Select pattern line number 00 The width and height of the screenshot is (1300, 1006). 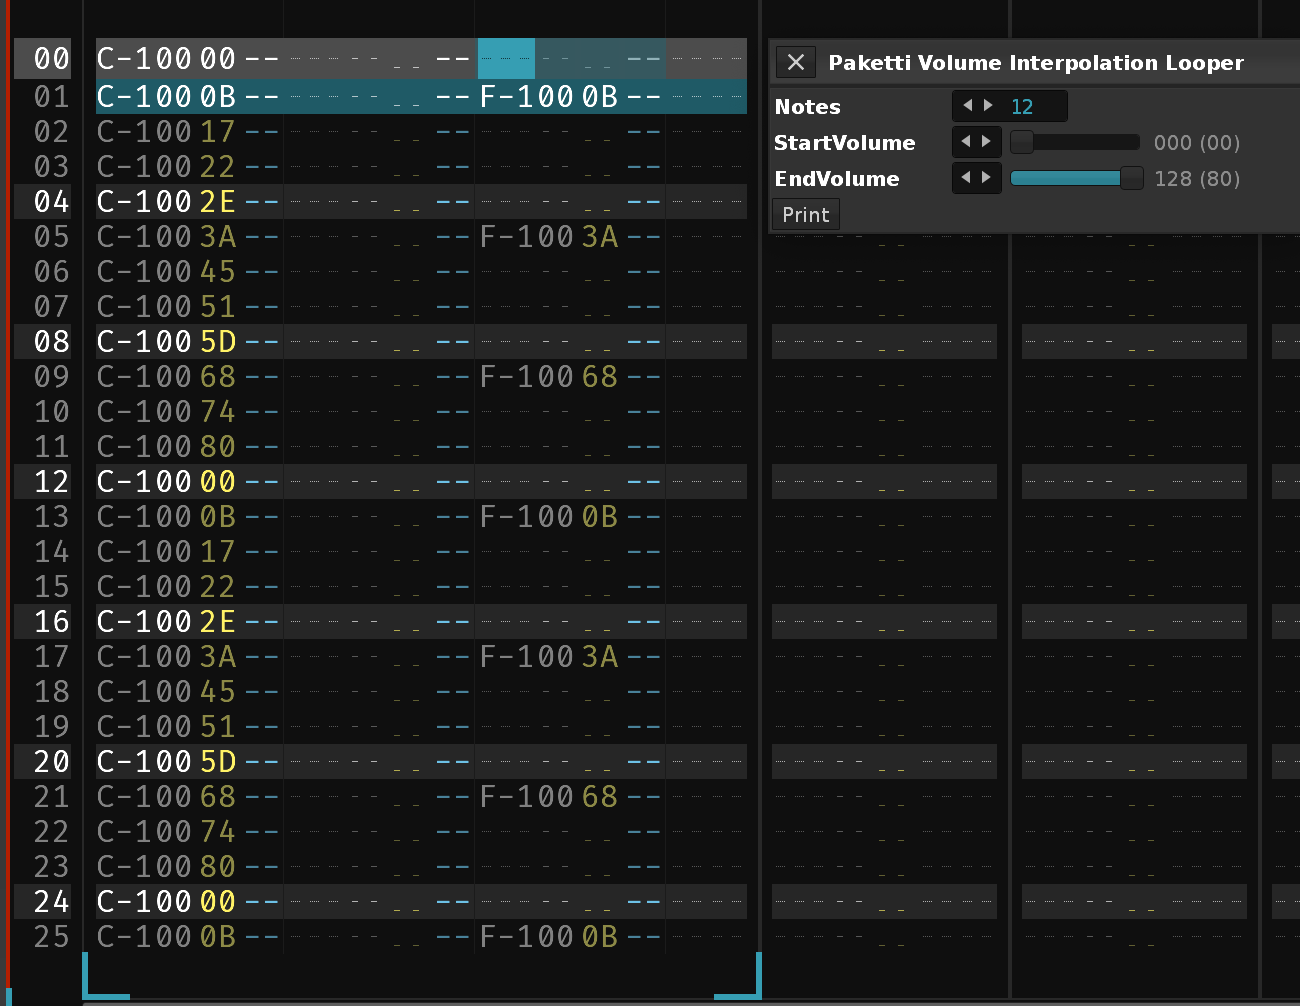click(x=51, y=59)
